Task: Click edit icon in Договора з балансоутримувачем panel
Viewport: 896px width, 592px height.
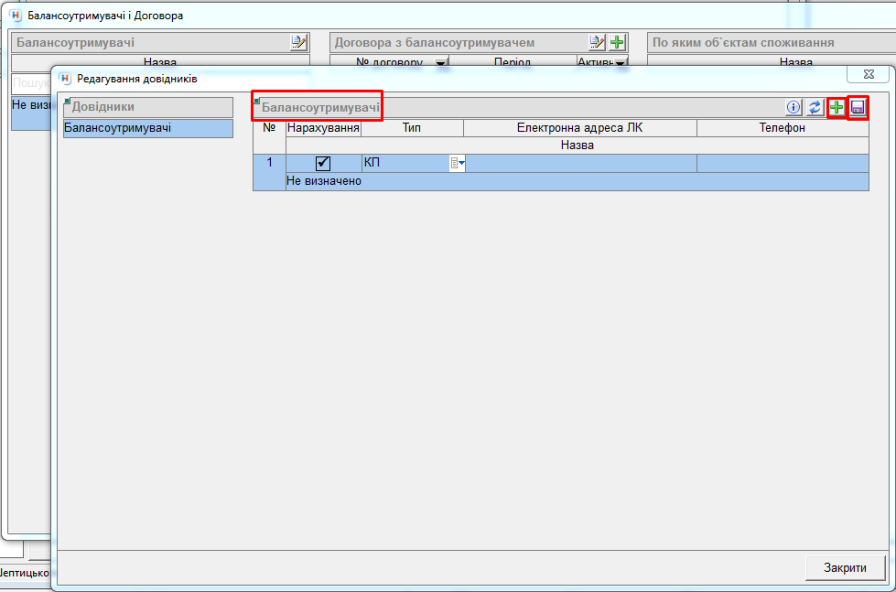Action: (x=597, y=42)
